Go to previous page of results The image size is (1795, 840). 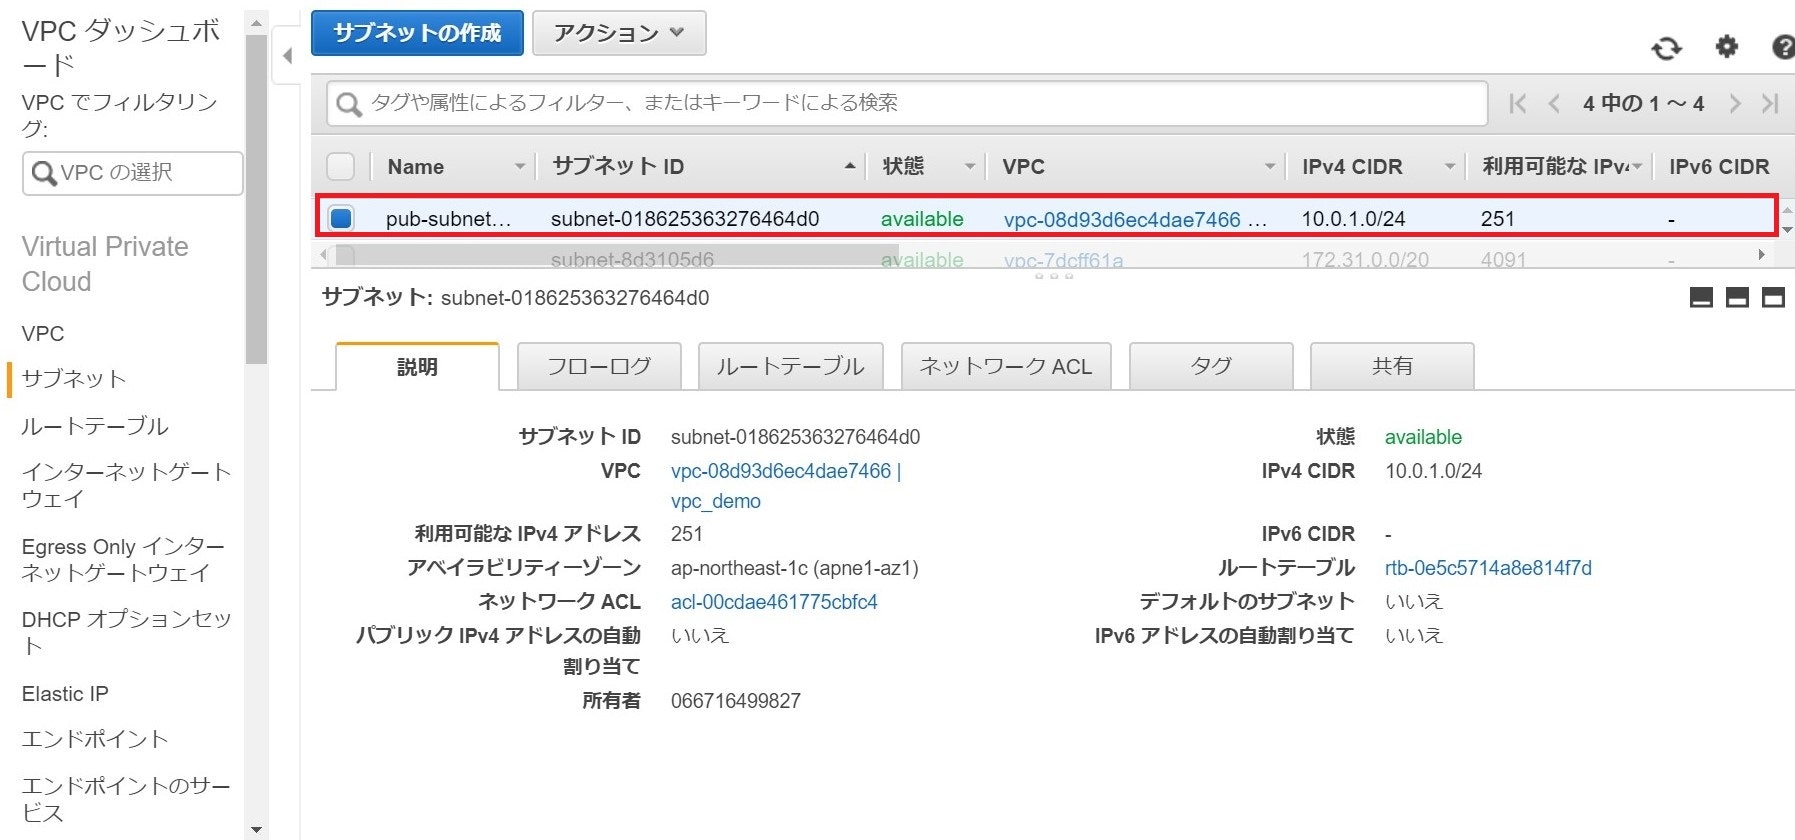(x=1553, y=103)
